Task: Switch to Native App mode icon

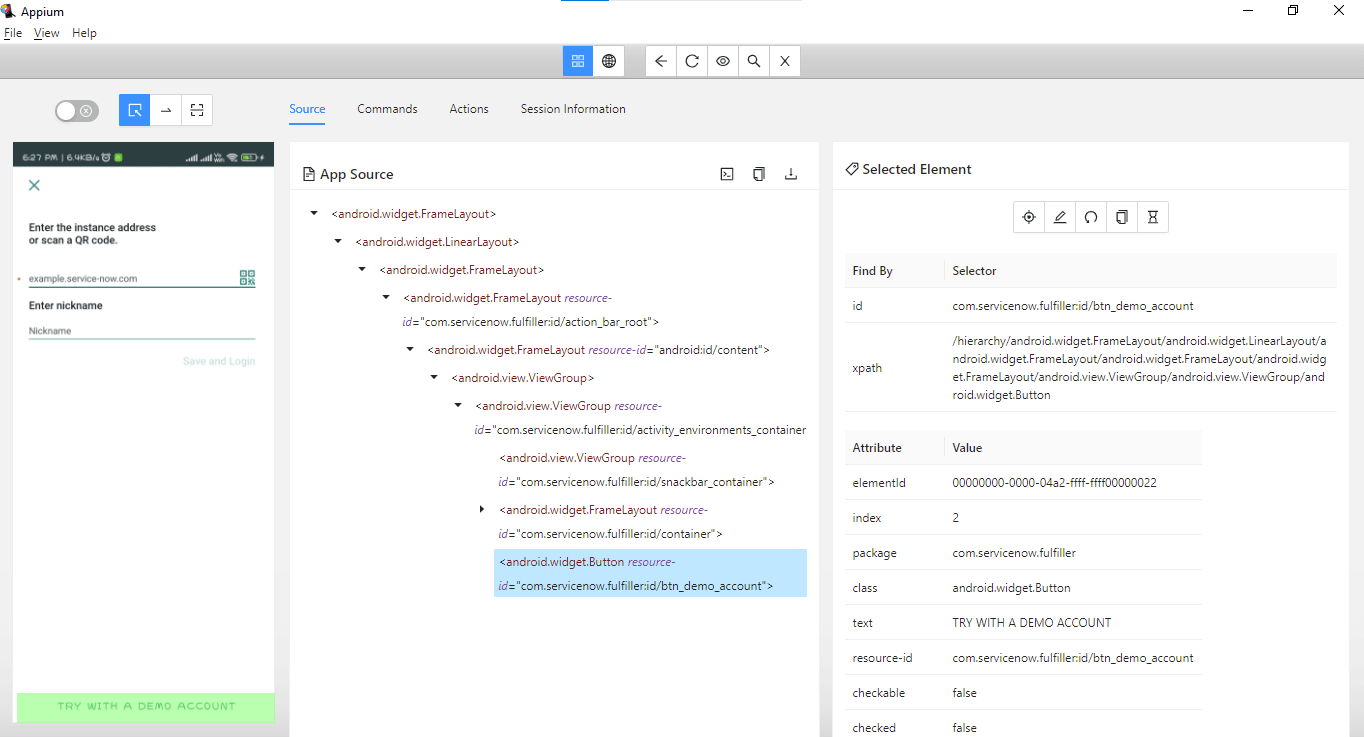Action: [577, 61]
